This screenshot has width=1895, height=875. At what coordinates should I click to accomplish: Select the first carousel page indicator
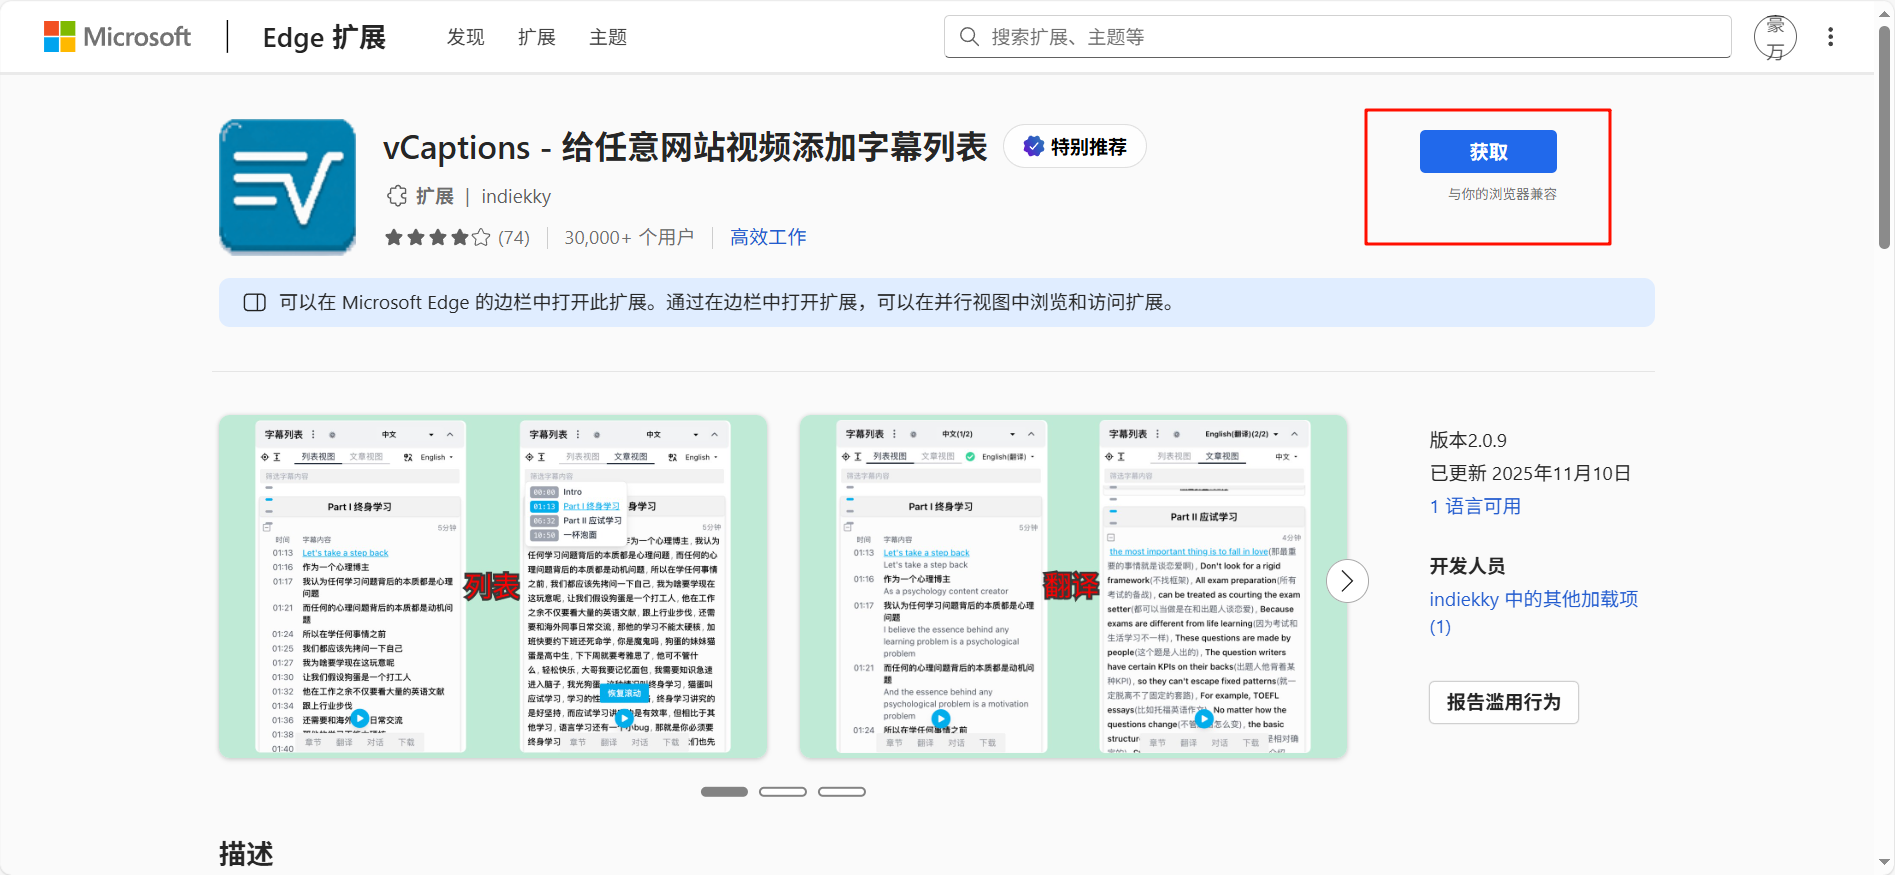coord(724,792)
